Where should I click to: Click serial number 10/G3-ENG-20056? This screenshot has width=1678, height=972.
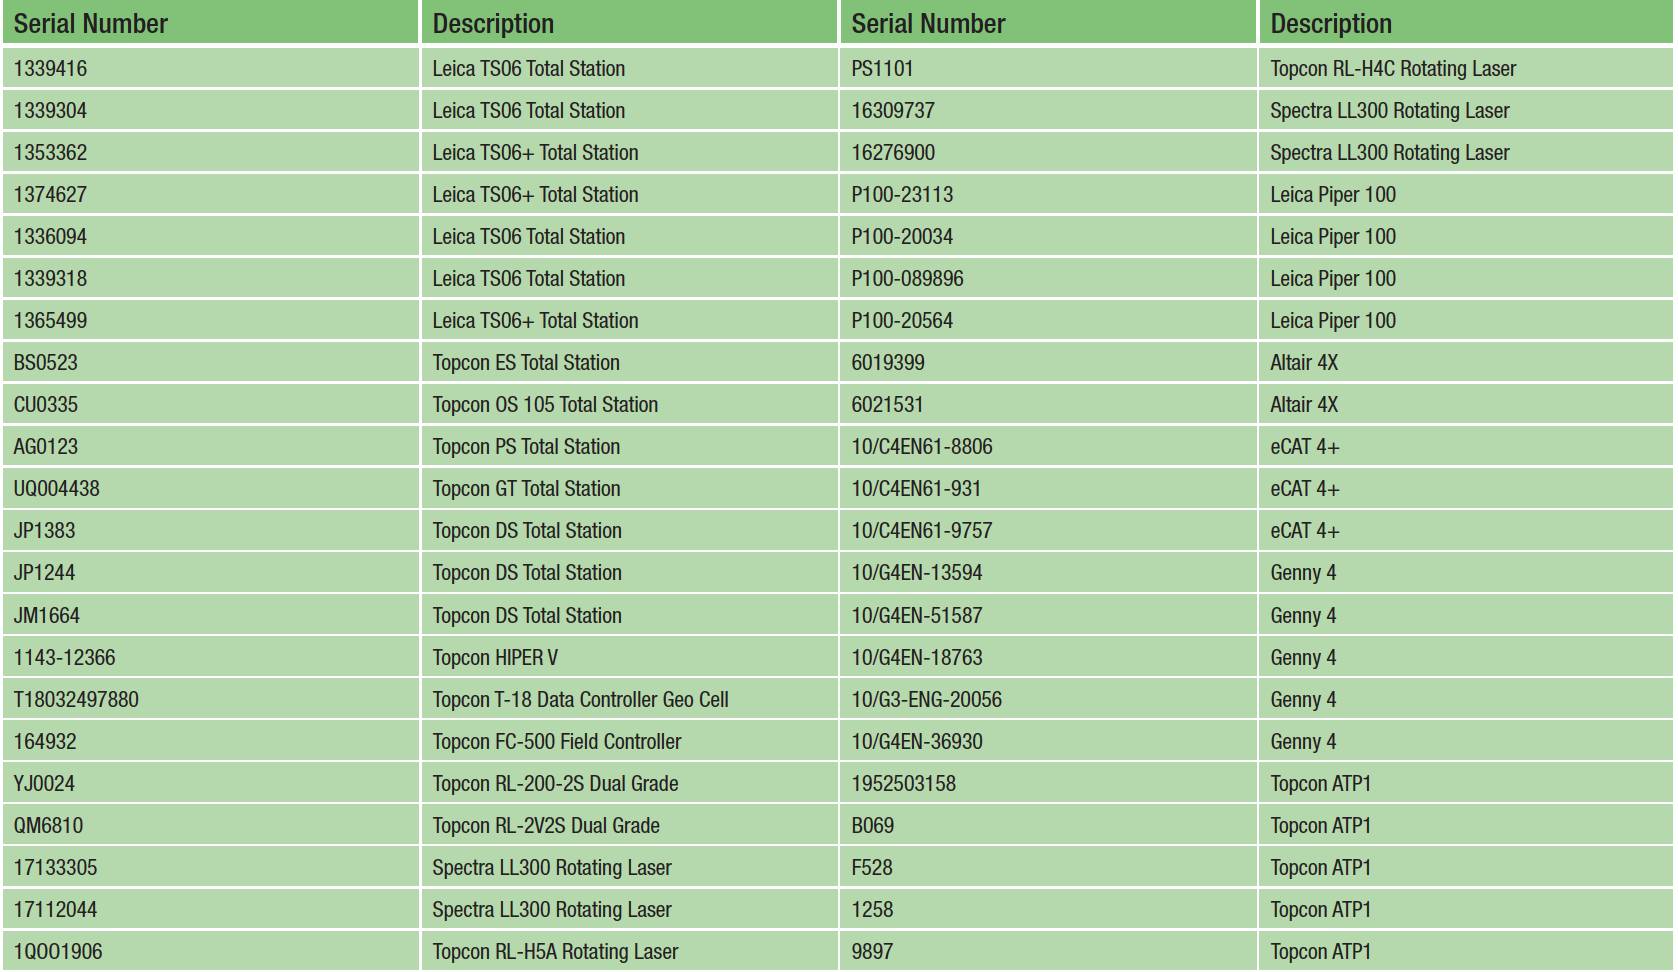pyautogui.click(x=926, y=699)
